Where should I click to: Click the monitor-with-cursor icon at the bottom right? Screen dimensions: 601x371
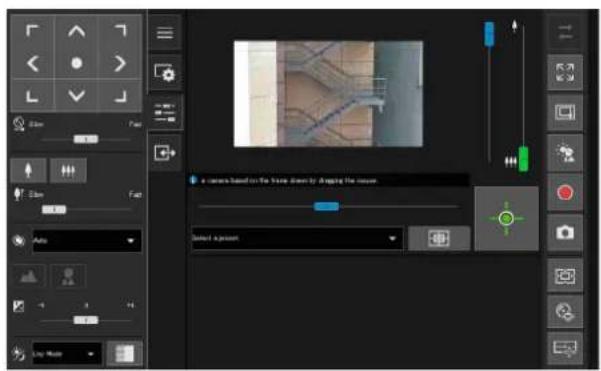pyautogui.click(x=565, y=348)
